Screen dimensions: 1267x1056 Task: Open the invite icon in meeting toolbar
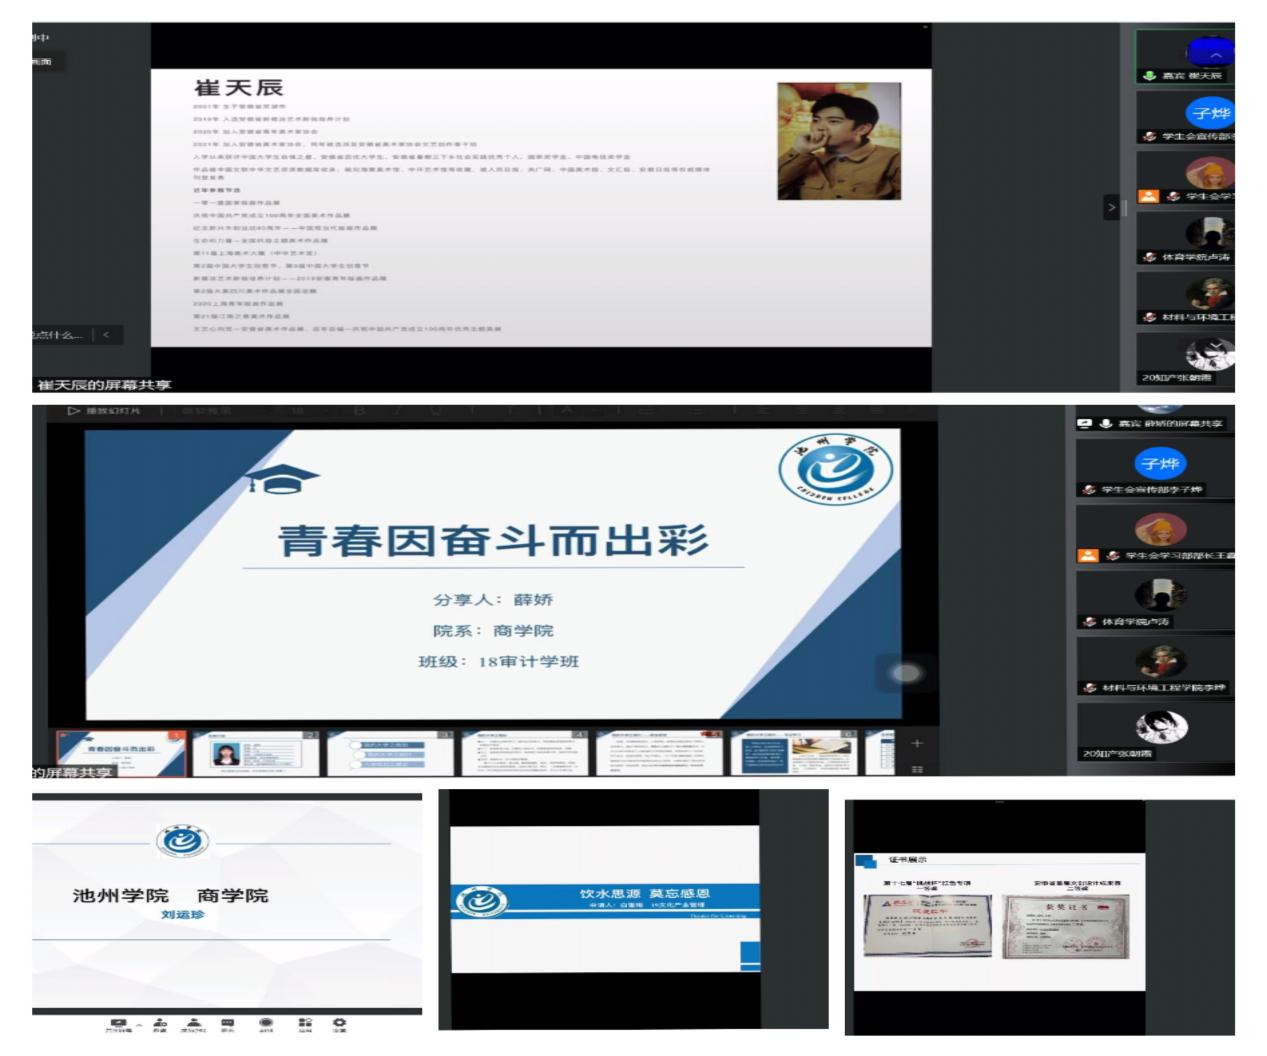point(160,1024)
